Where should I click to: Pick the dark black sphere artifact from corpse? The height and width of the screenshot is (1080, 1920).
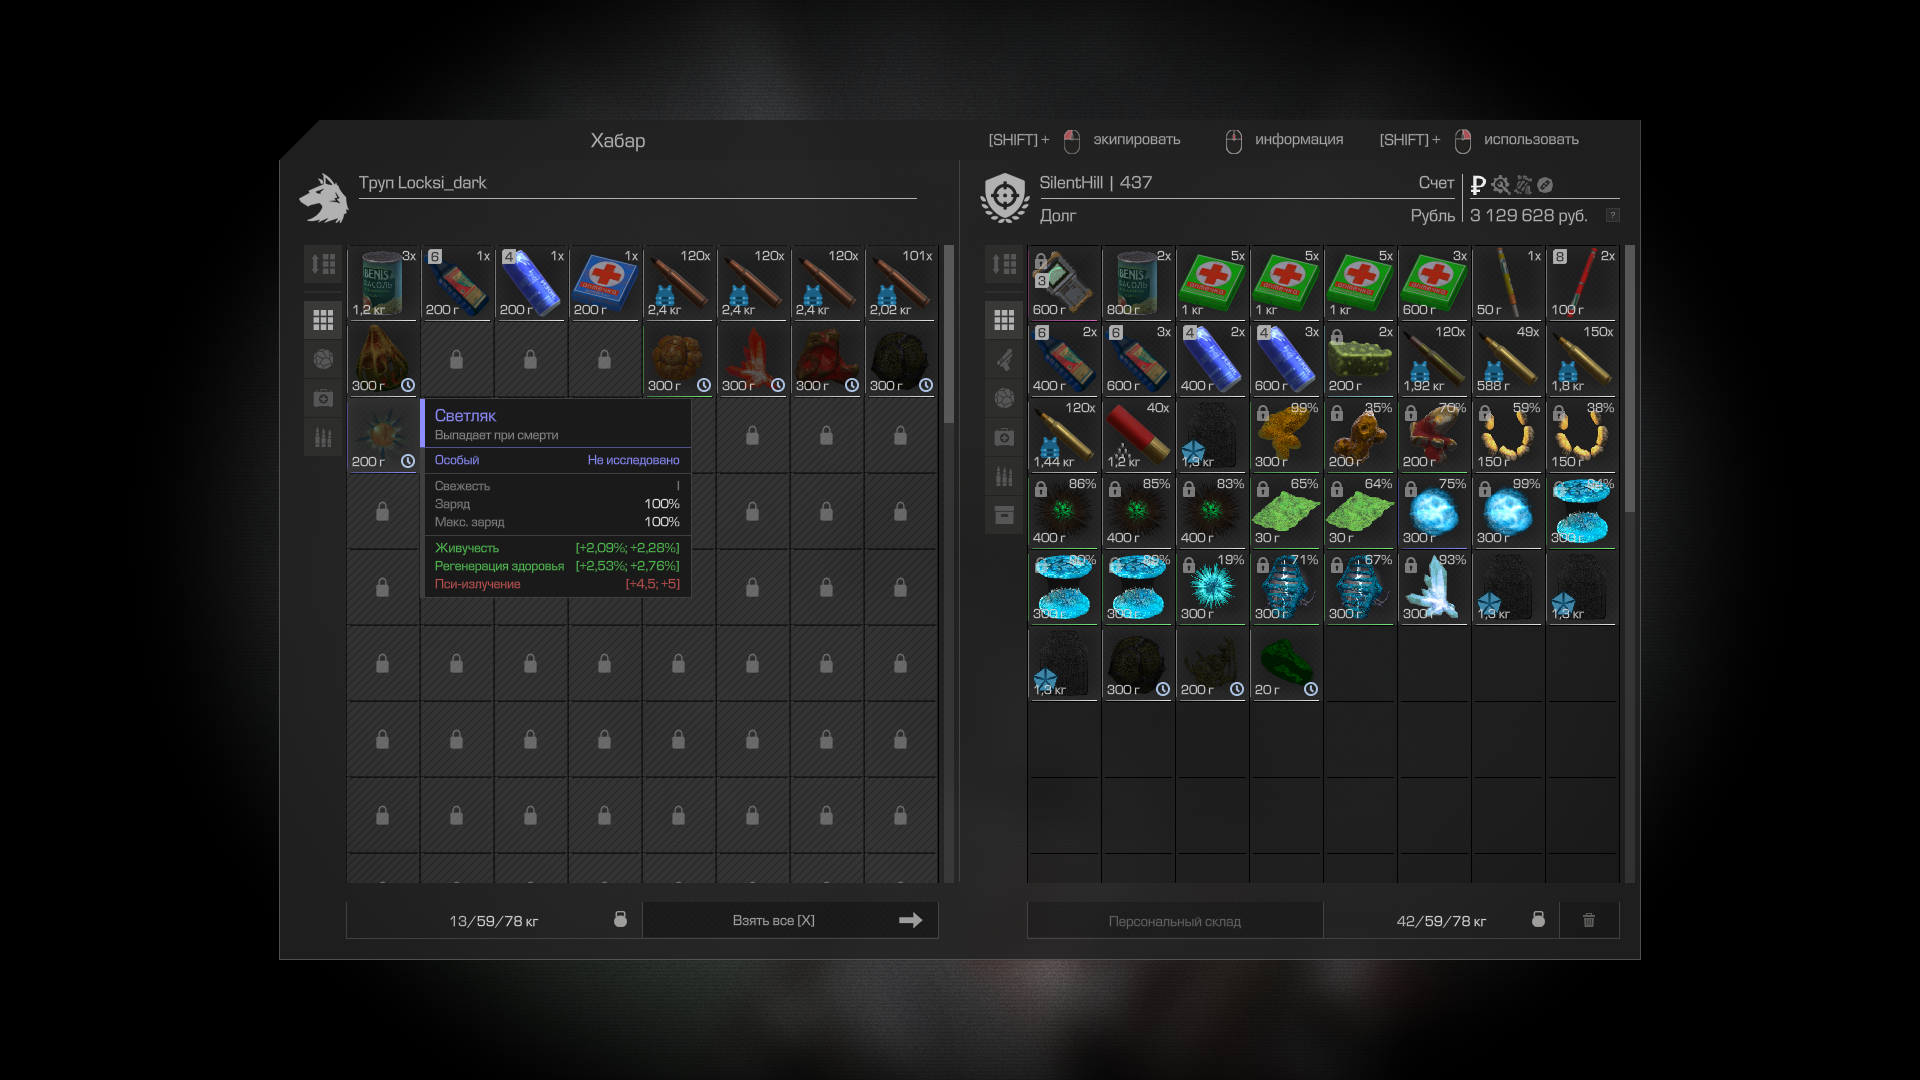(901, 359)
